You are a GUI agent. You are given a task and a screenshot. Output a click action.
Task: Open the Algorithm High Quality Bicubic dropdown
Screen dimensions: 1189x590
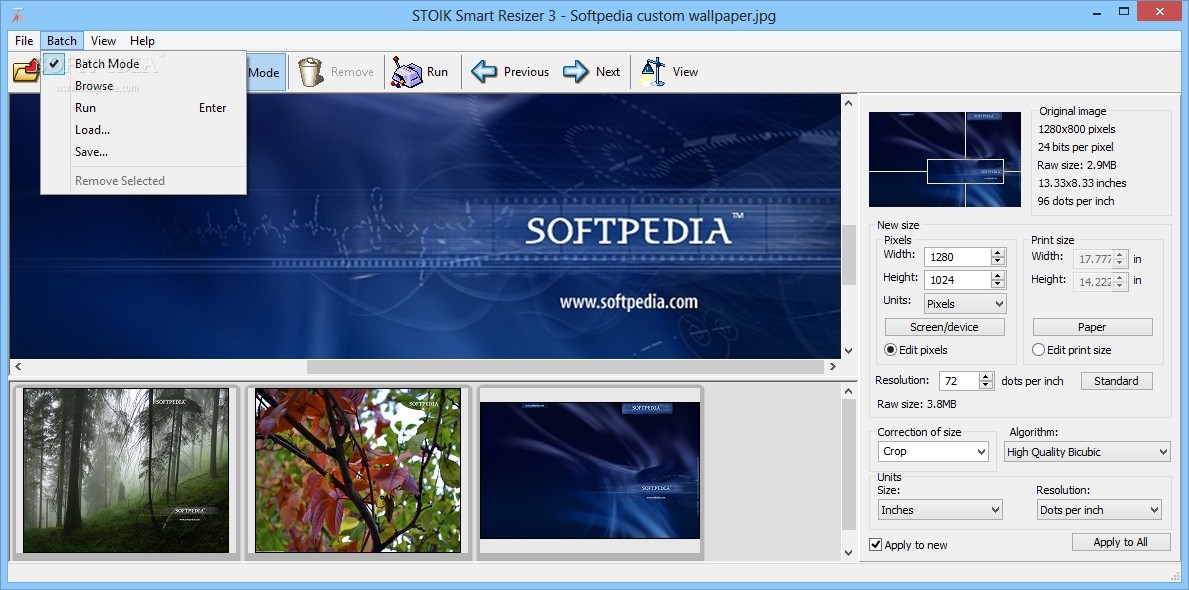tap(1087, 452)
